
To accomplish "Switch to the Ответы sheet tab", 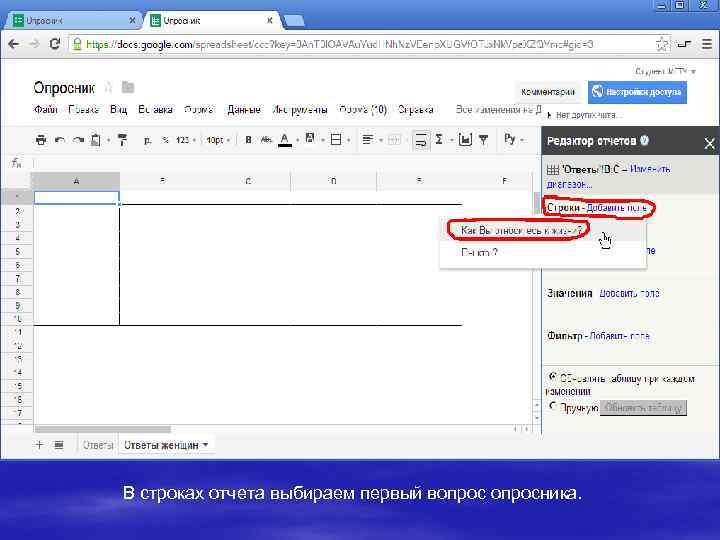I will pos(98,445).
